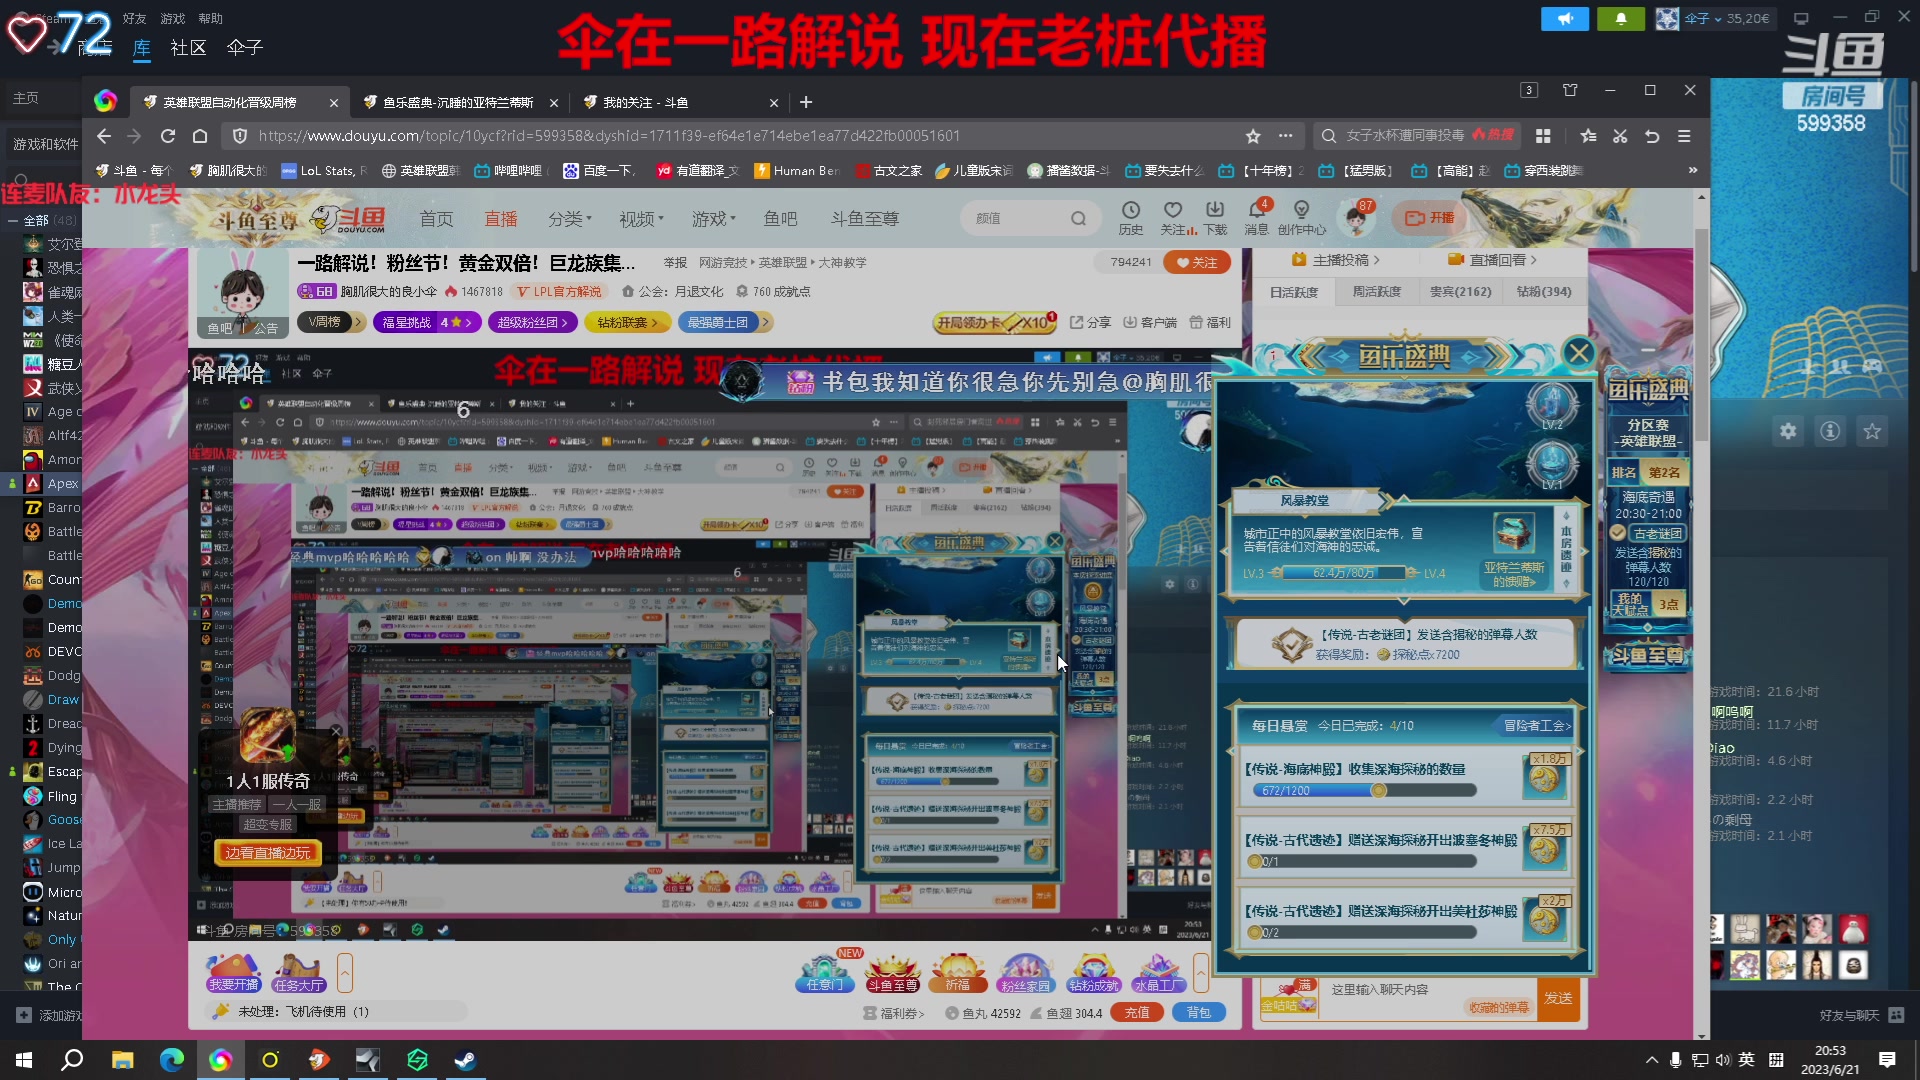Open Steam 社区 community menu
The width and height of the screenshot is (1920, 1080).
coord(188,48)
